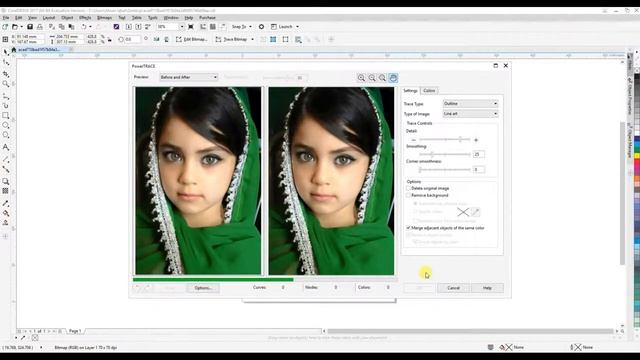The height and width of the screenshot is (360, 640).
Task: Open the Effects menu
Action: coord(85,18)
